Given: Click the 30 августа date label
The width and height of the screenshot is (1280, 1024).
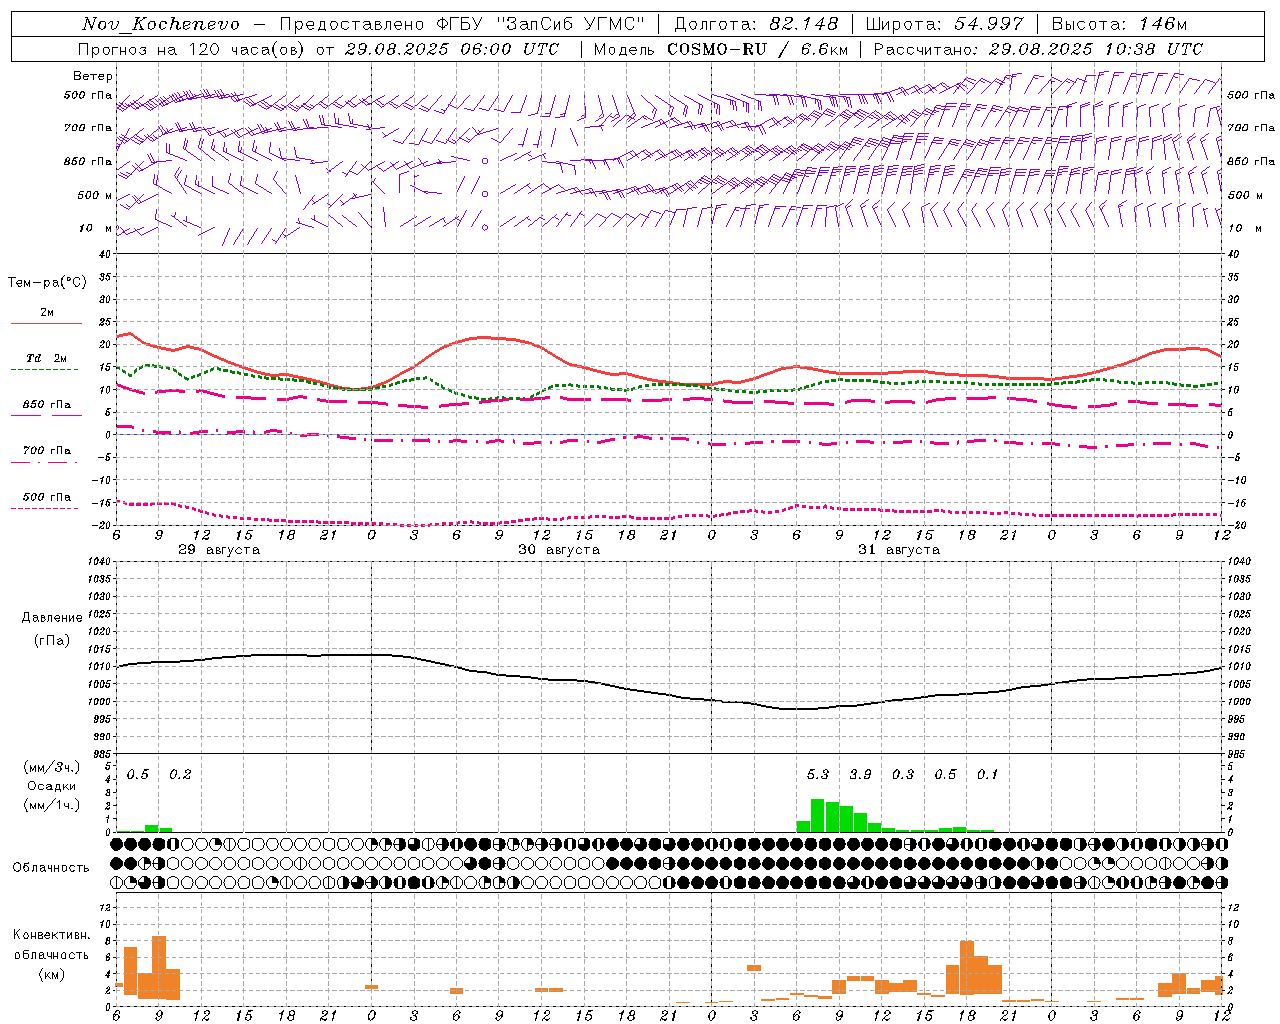Looking at the screenshot, I should pyautogui.click(x=559, y=550).
